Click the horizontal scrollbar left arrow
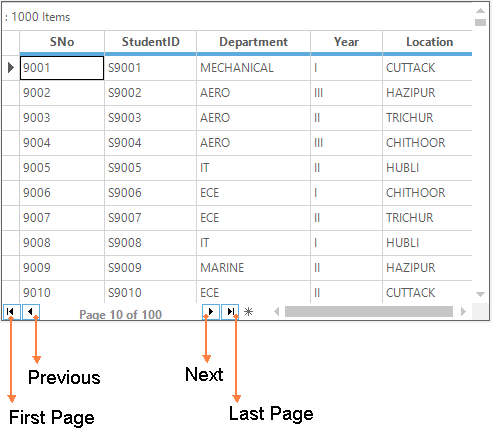Screen dimensions: 492x443 coord(276,312)
